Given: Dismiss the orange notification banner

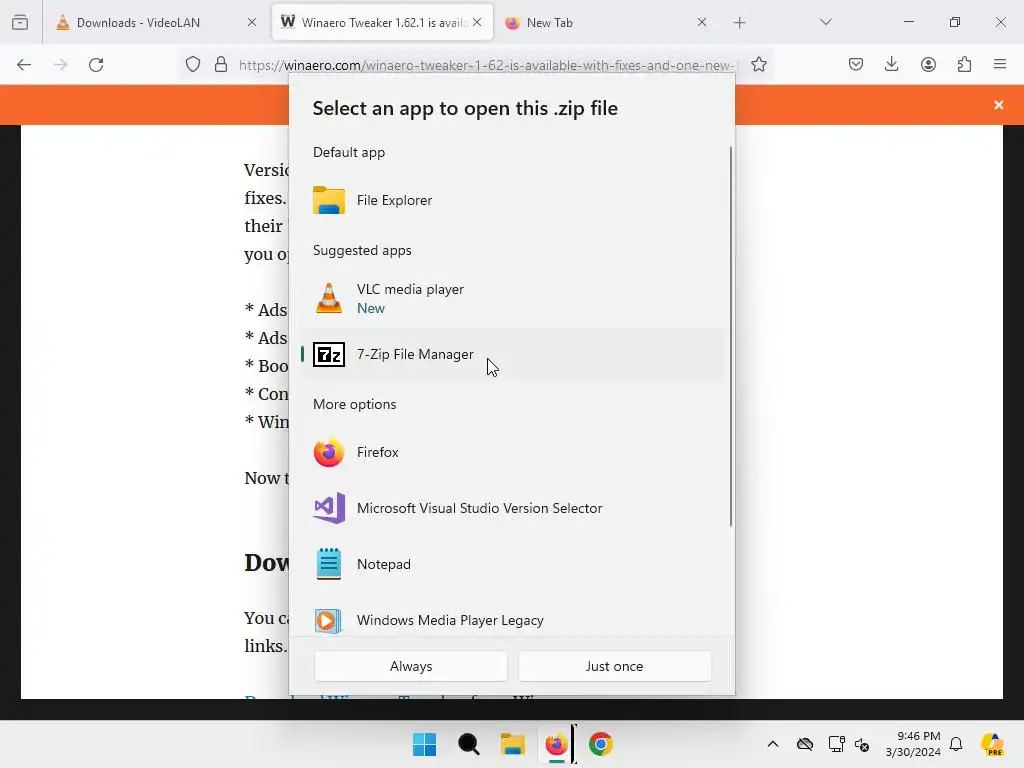Looking at the screenshot, I should click(999, 105).
